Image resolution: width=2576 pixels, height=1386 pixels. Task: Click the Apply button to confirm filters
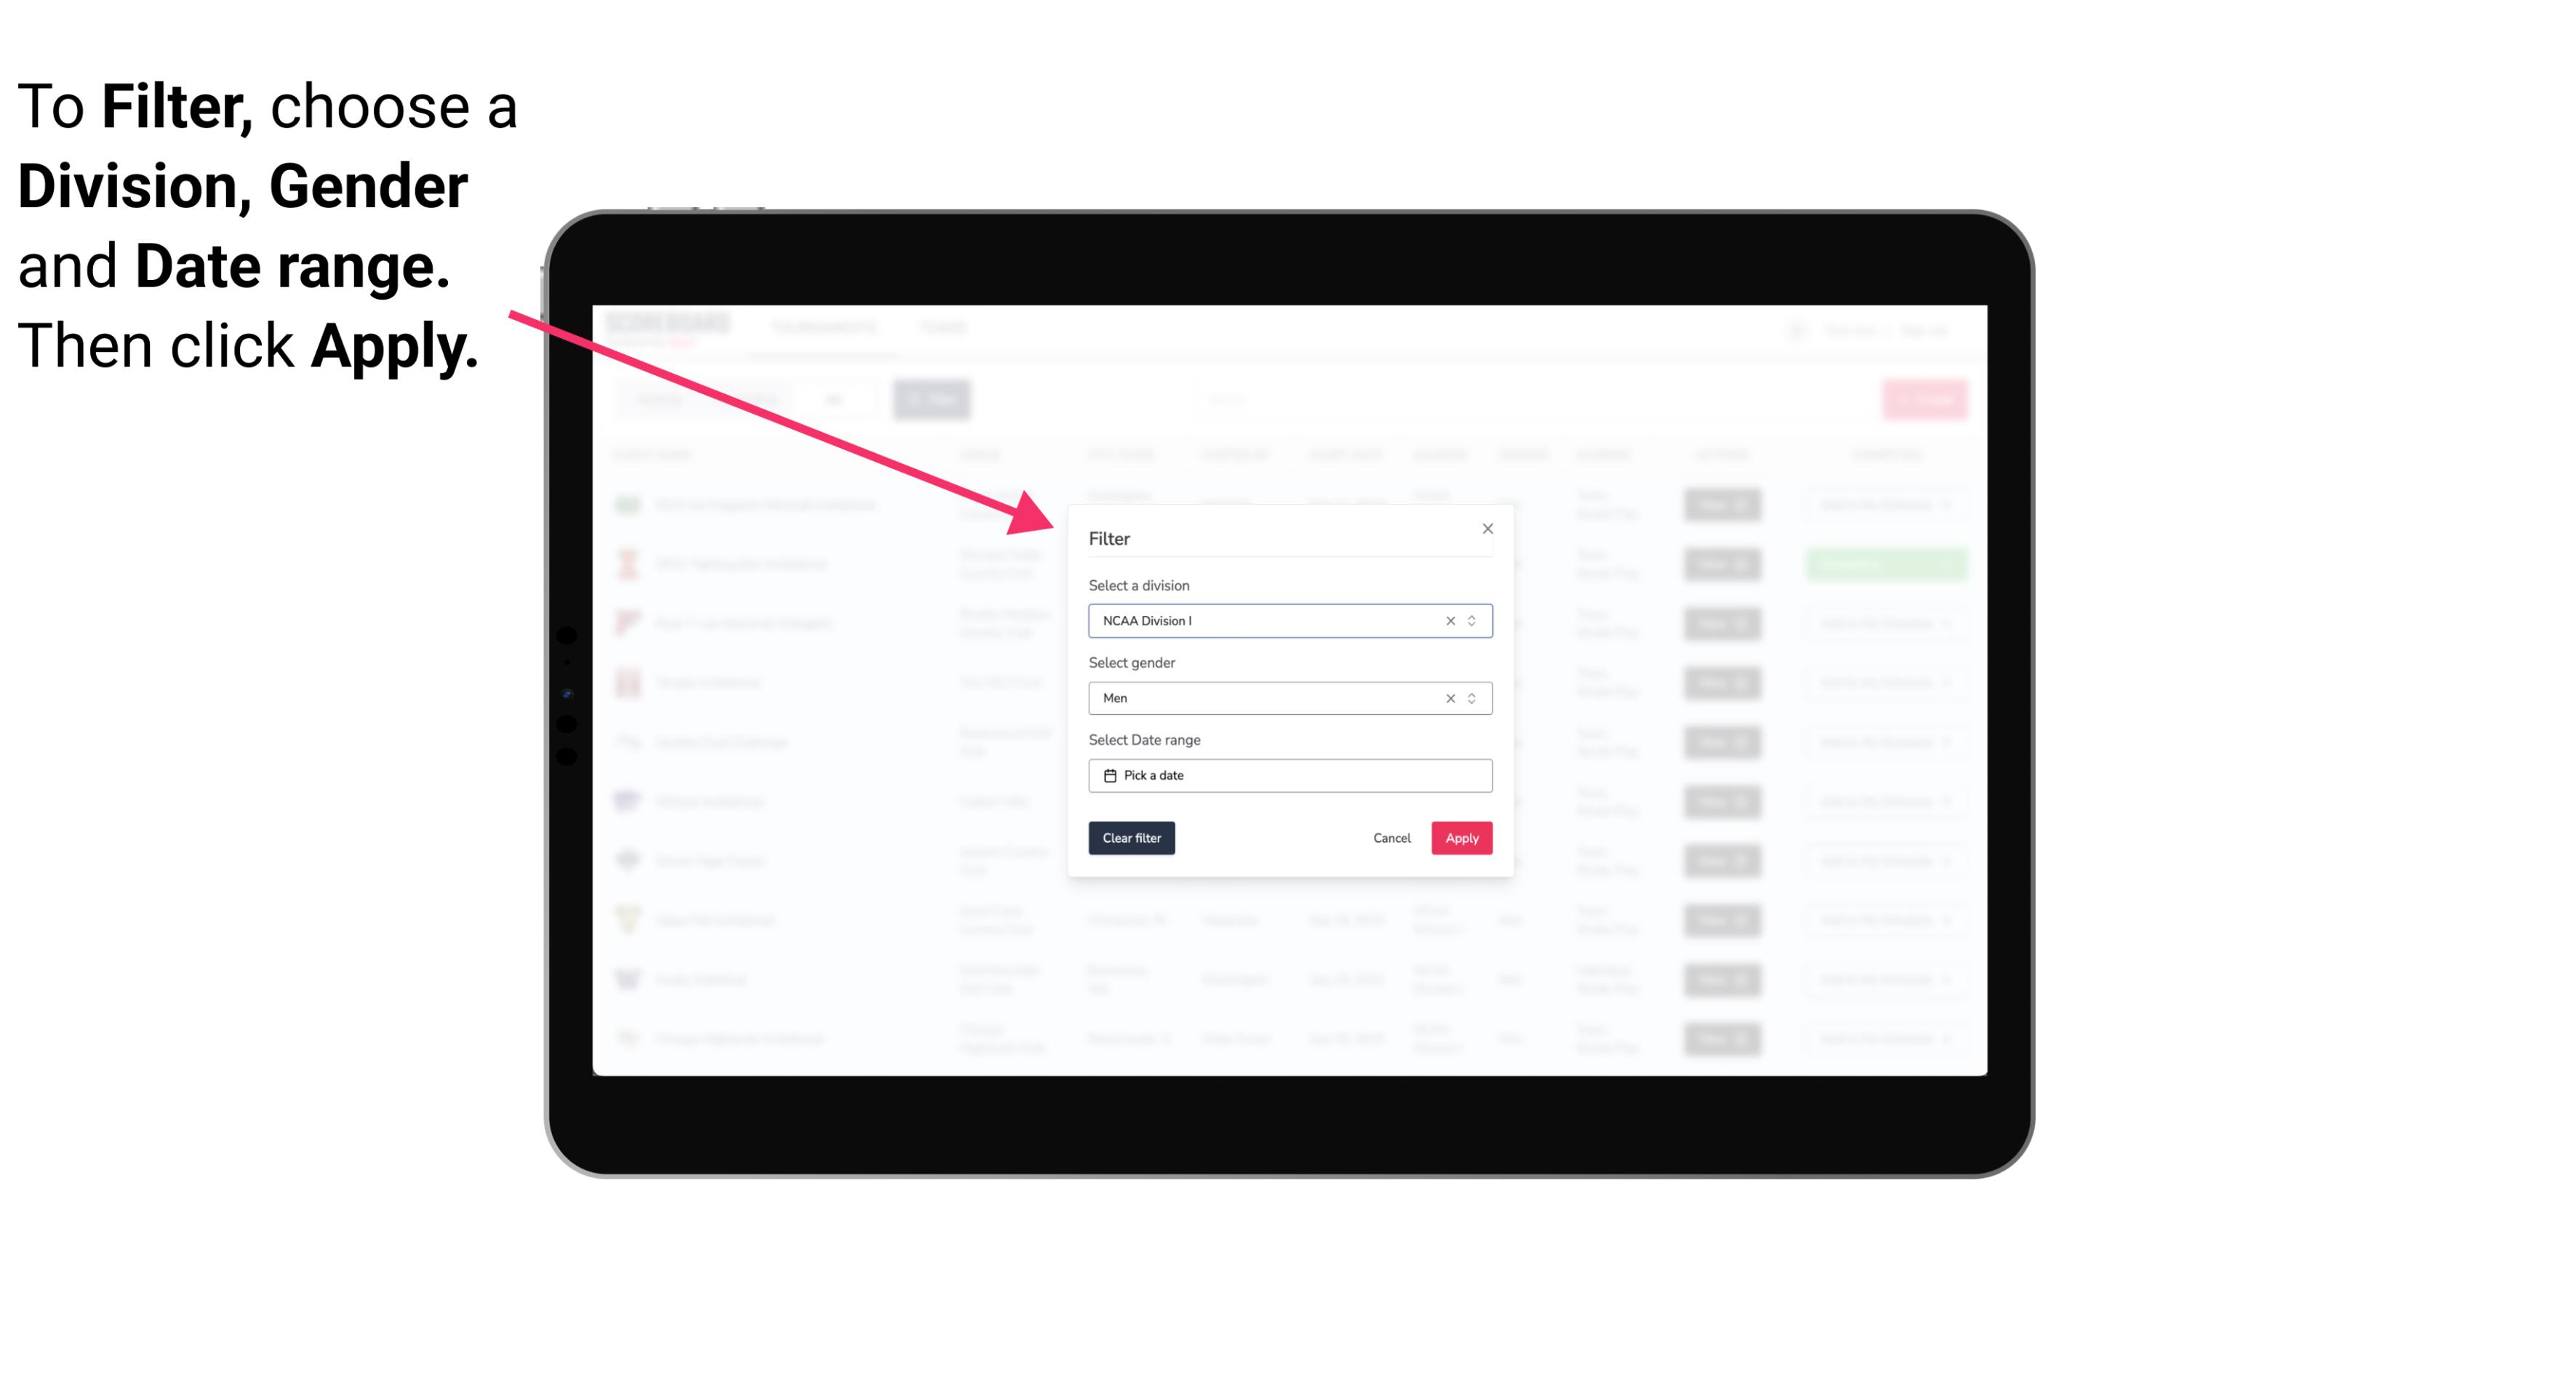coord(1461,838)
